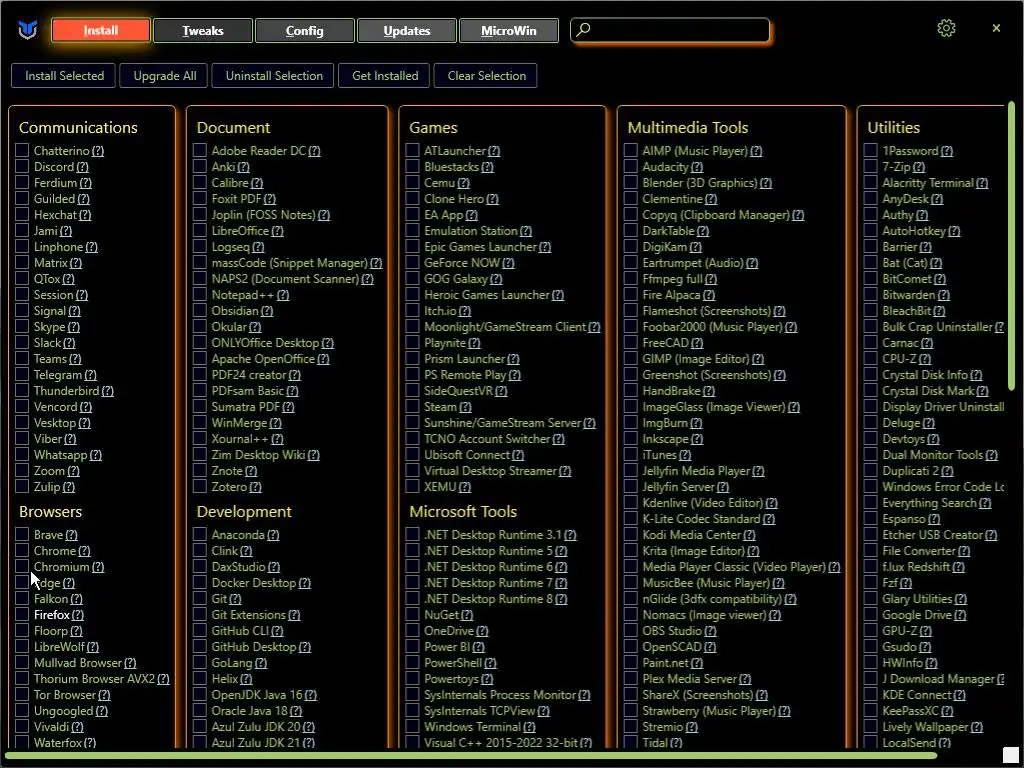Open the settings gear icon
The image size is (1024, 768).
tap(946, 28)
